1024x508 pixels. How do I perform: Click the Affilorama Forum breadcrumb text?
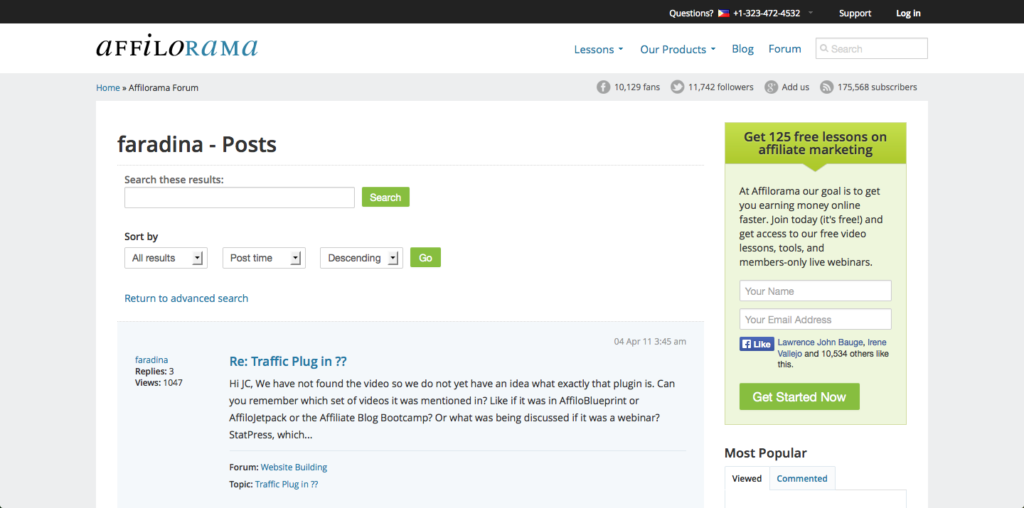coord(163,87)
